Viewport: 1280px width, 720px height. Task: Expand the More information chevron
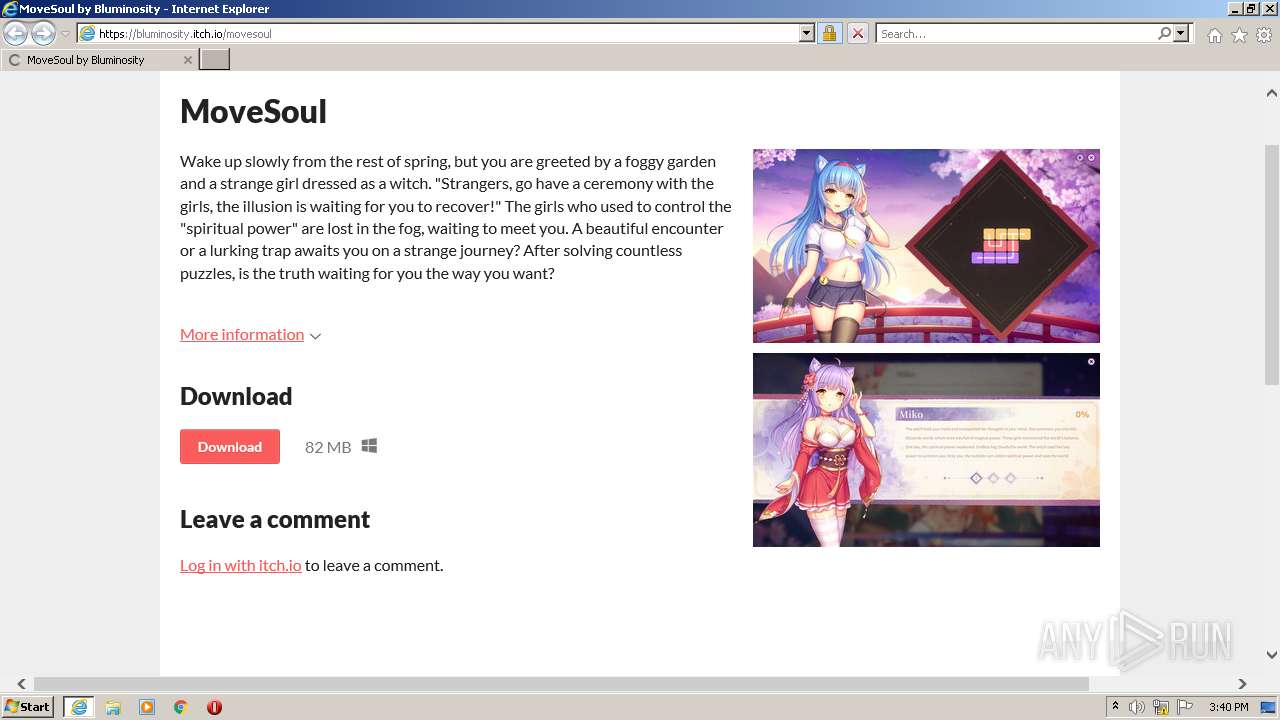[x=315, y=336]
